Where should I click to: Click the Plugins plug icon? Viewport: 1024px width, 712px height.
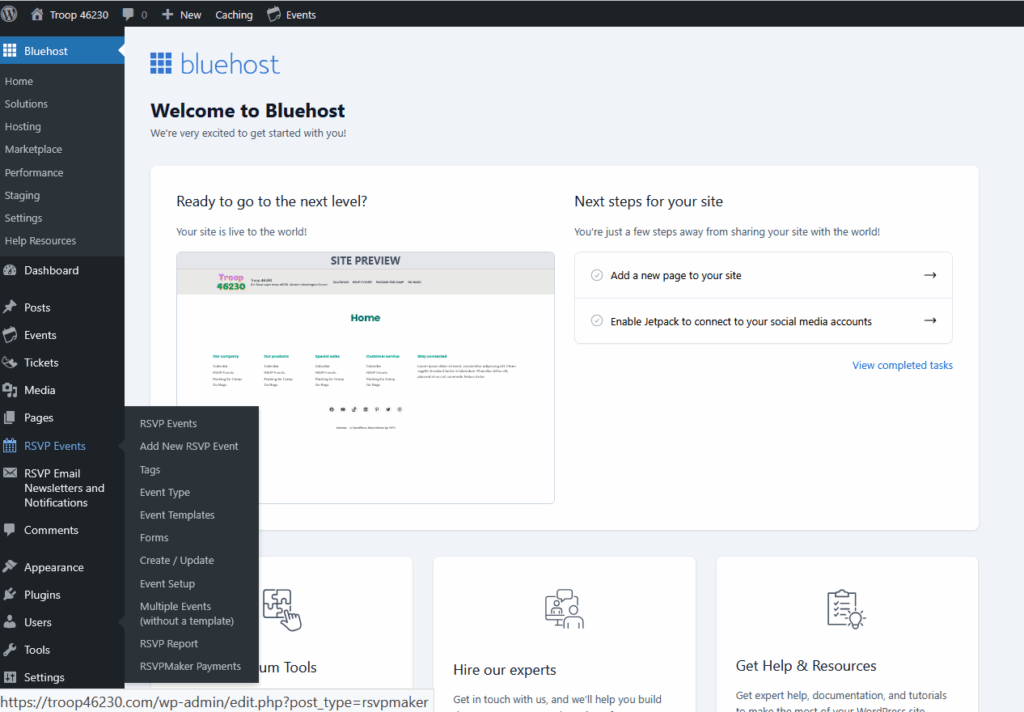pos(10,594)
